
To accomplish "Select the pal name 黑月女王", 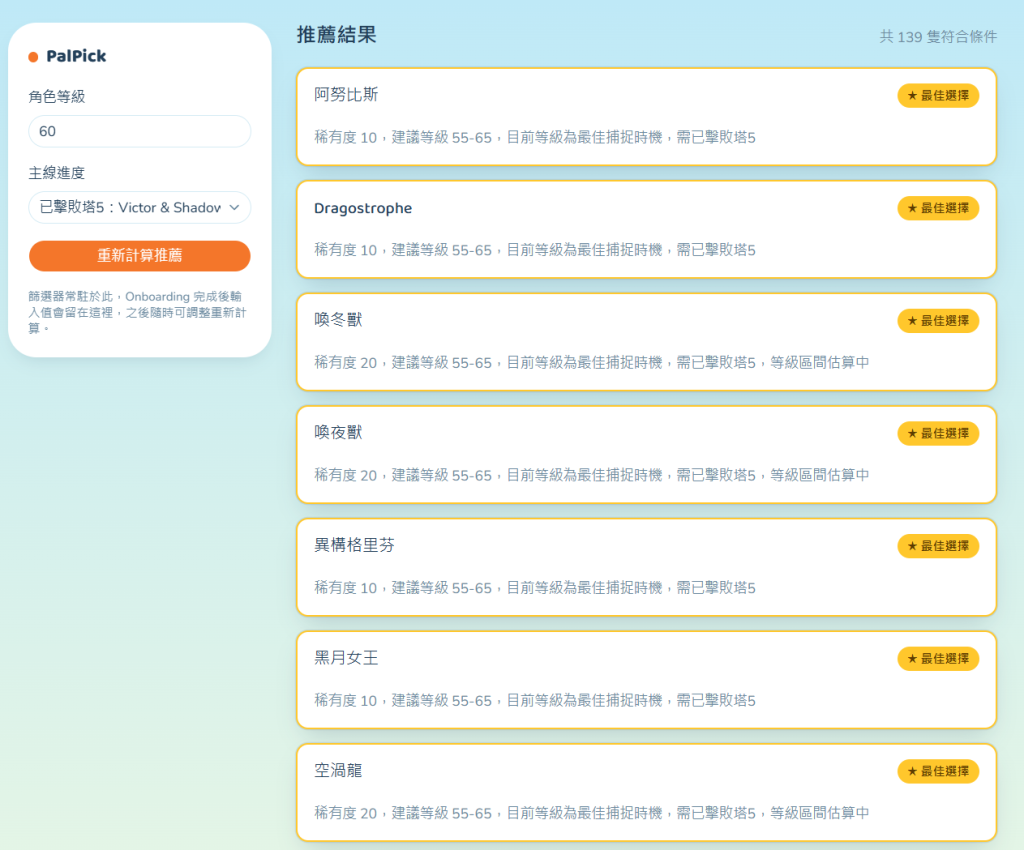I will [346, 658].
